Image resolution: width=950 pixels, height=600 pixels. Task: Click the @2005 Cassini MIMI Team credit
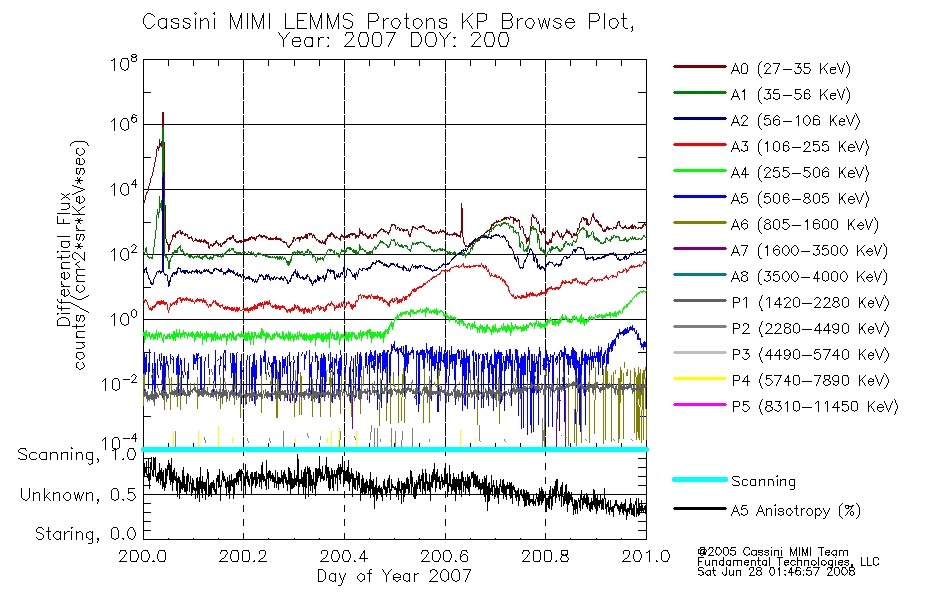click(x=773, y=552)
